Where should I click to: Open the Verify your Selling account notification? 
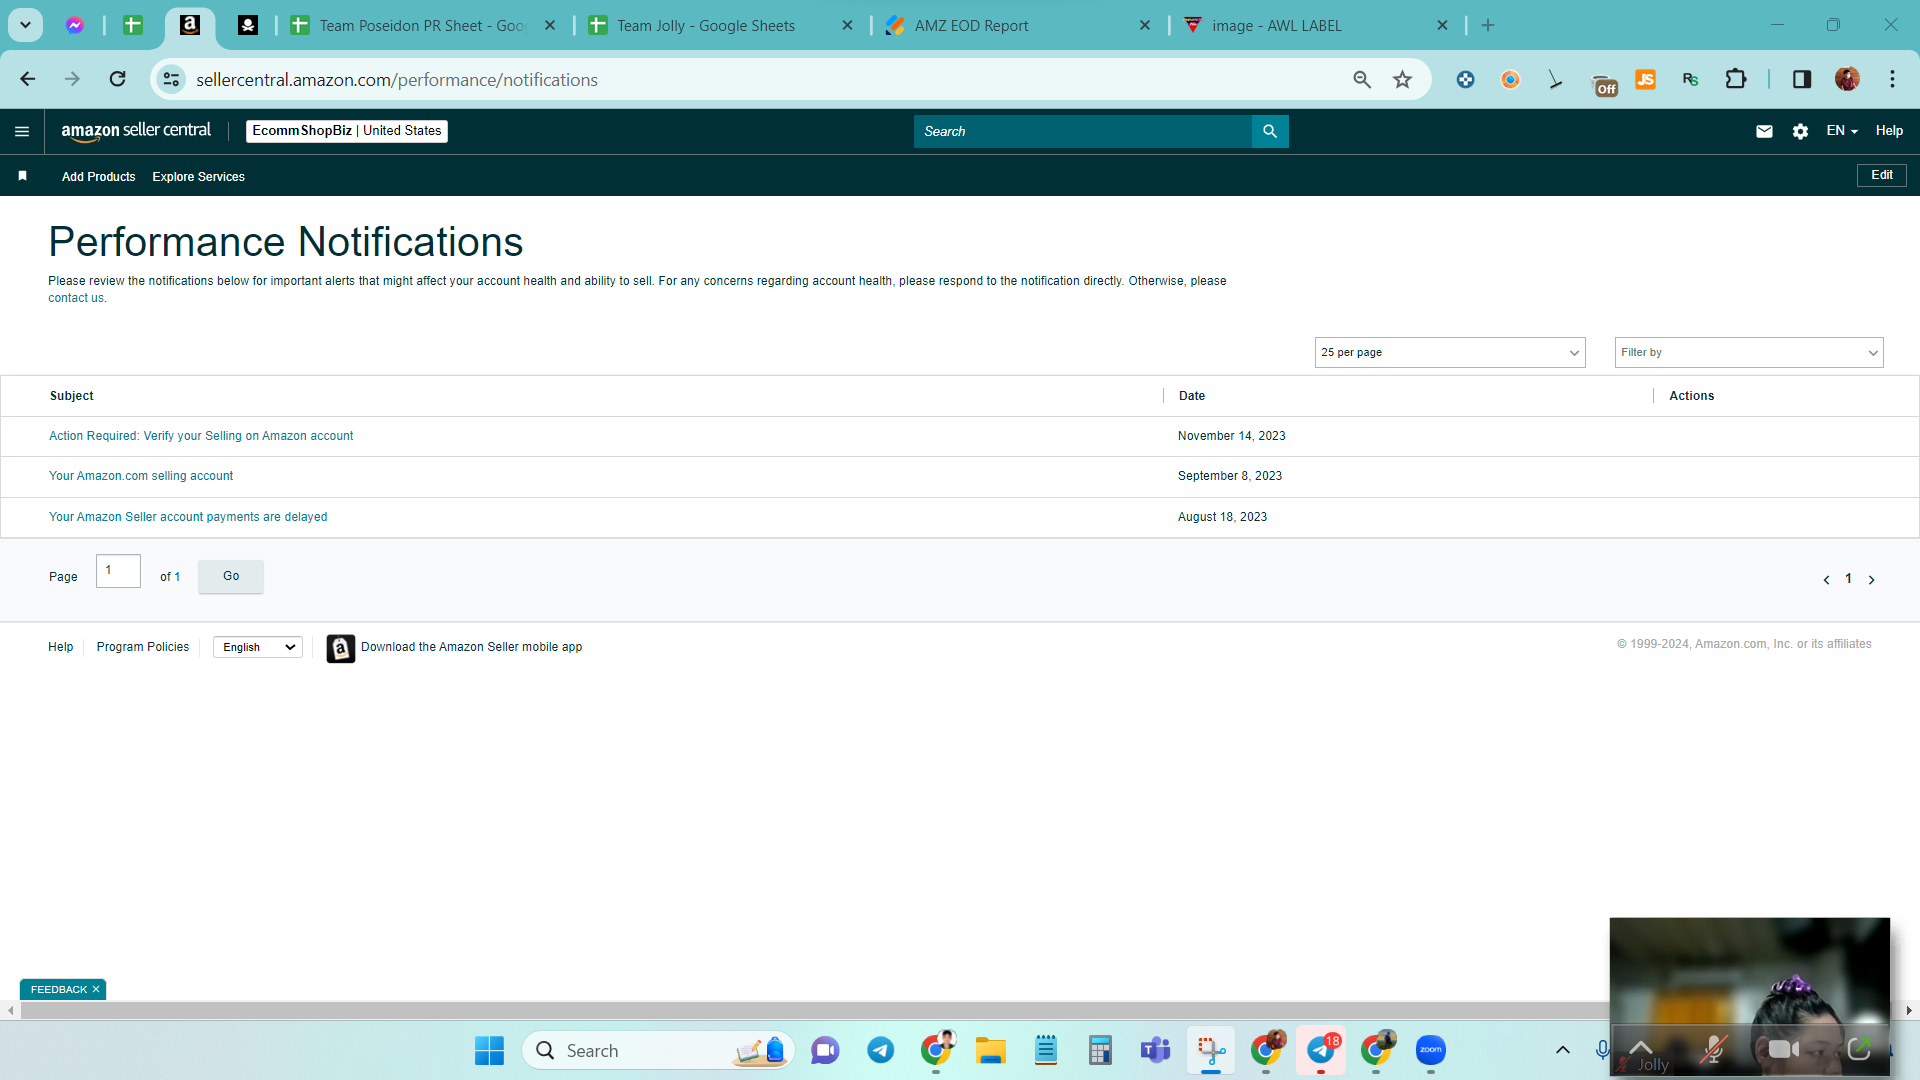(201, 436)
